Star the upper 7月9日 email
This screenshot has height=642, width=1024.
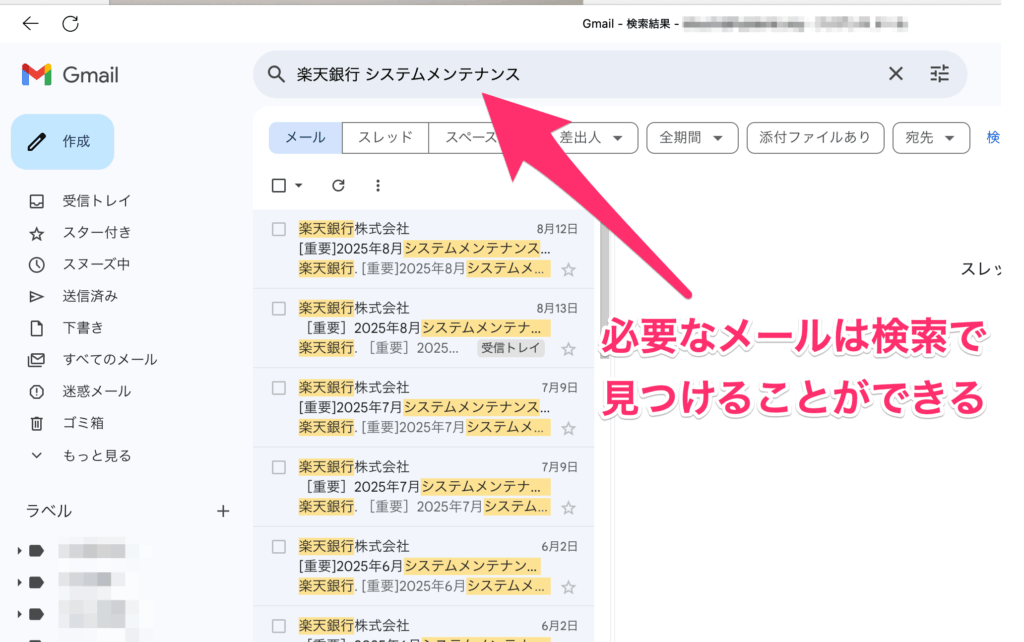tap(569, 428)
